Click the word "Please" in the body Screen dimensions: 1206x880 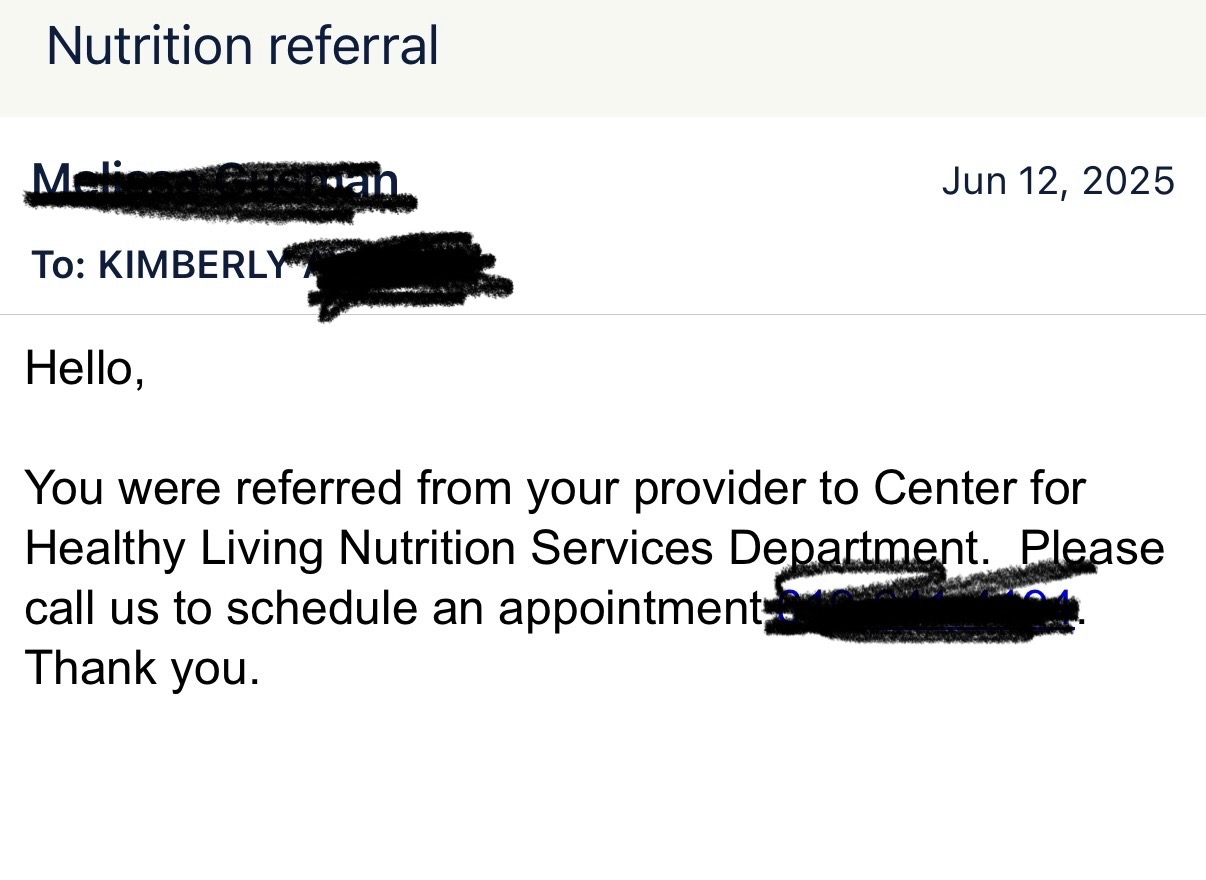(x=1092, y=549)
